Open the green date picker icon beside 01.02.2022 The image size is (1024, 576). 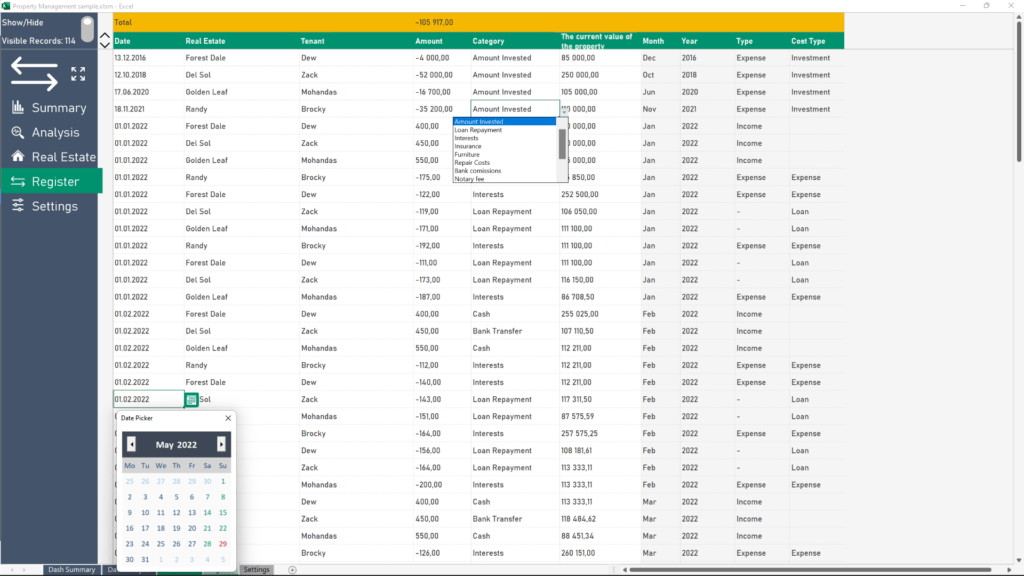coord(190,398)
